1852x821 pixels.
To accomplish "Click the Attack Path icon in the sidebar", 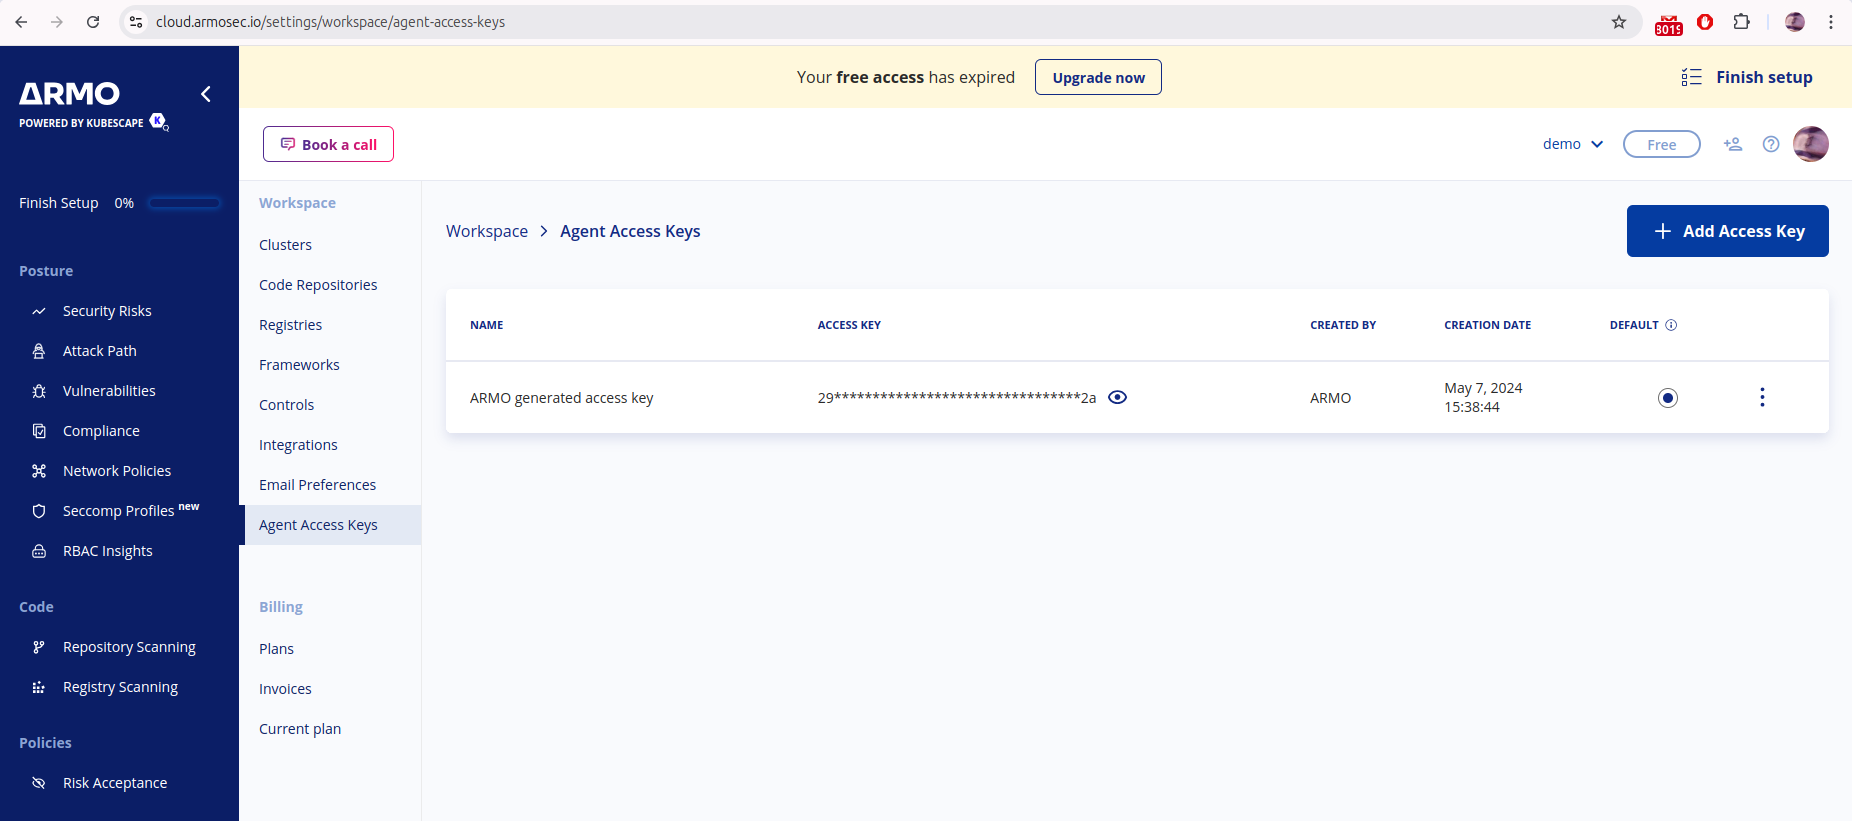I will click(39, 351).
